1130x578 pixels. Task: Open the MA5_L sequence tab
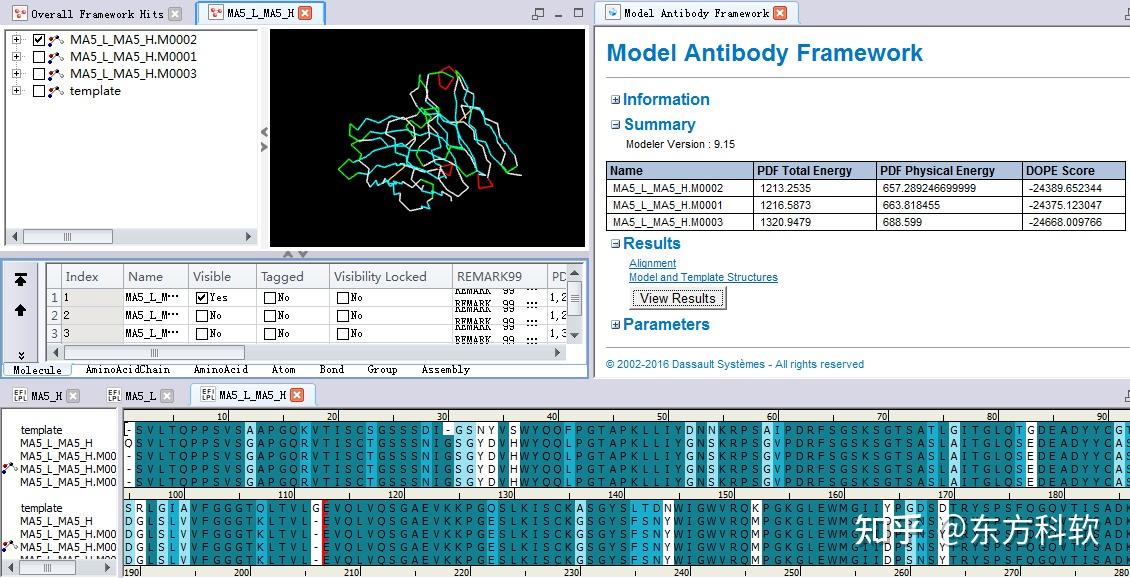pos(138,396)
